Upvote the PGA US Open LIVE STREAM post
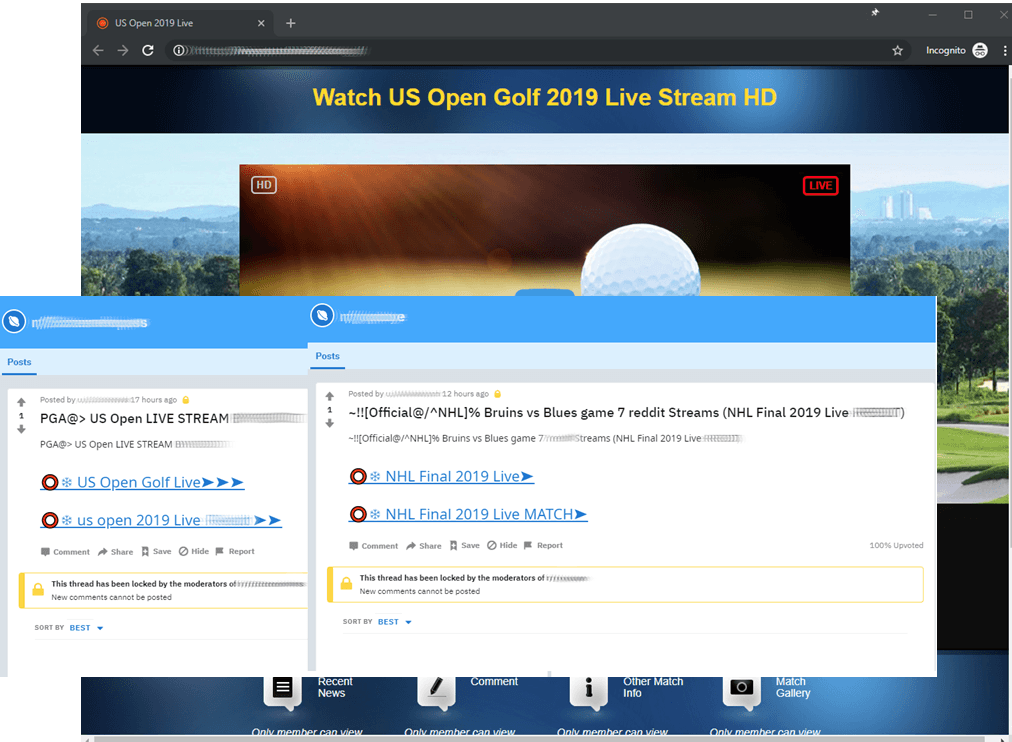Image resolution: width=1012 pixels, height=742 pixels. coord(21,402)
